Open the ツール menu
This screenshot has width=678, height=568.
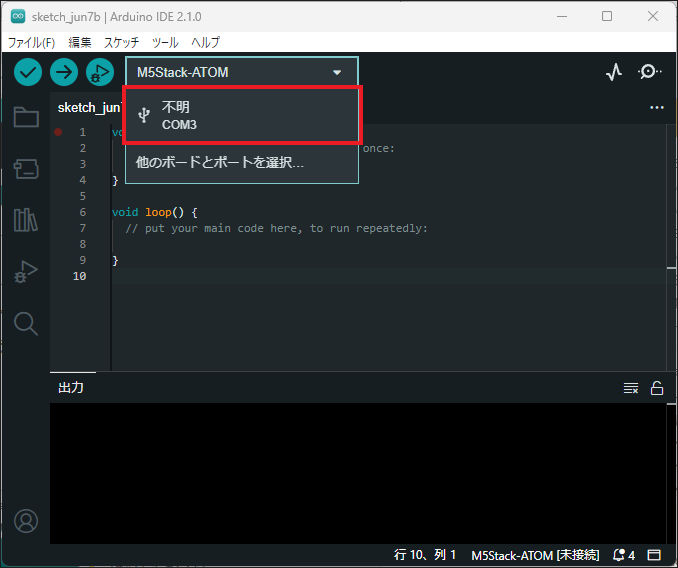coord(165,42)
